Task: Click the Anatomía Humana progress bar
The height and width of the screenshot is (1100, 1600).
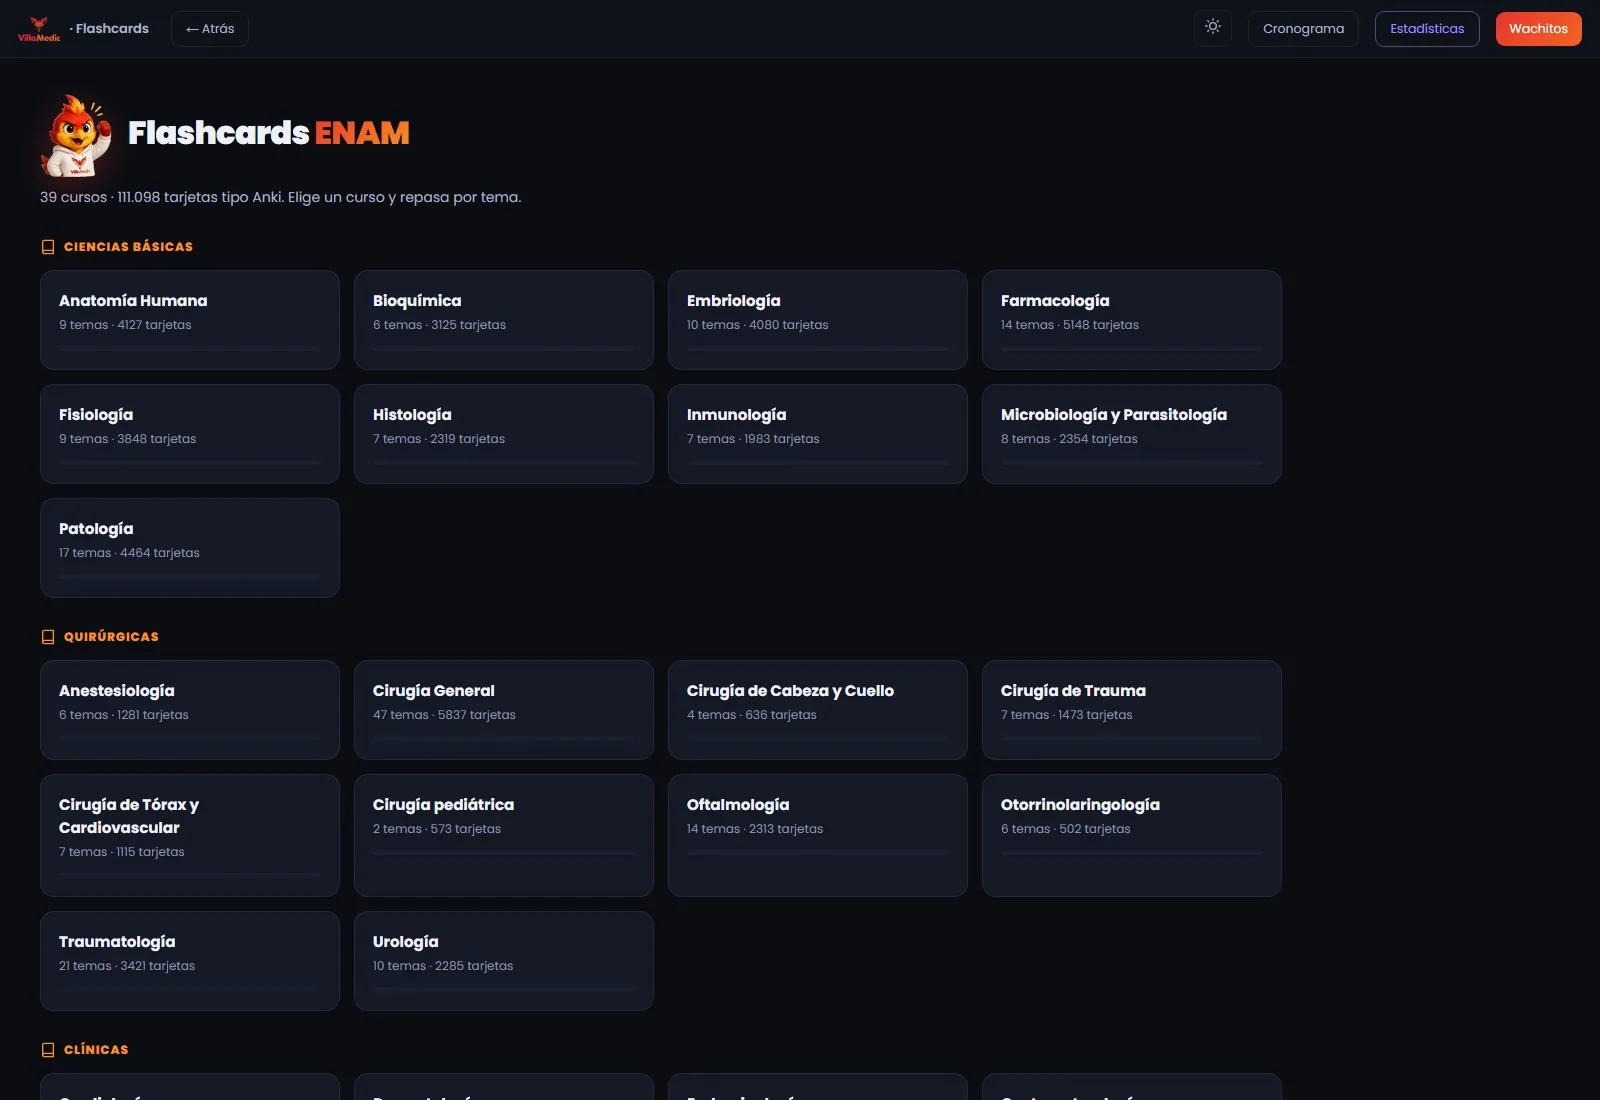Action: coord(190,349)
